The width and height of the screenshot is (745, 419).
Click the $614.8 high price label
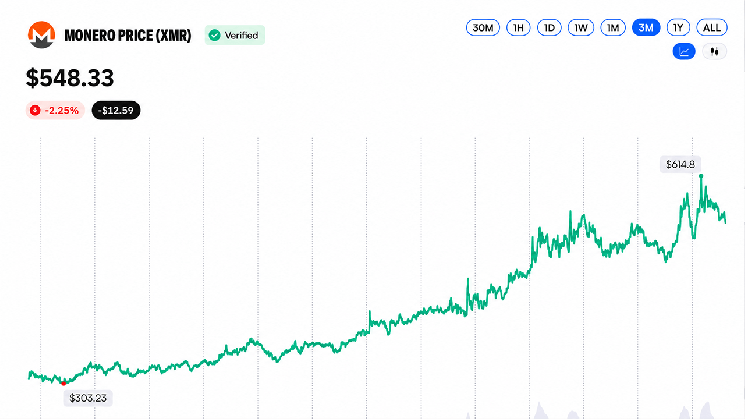click(x=680, y=164)
